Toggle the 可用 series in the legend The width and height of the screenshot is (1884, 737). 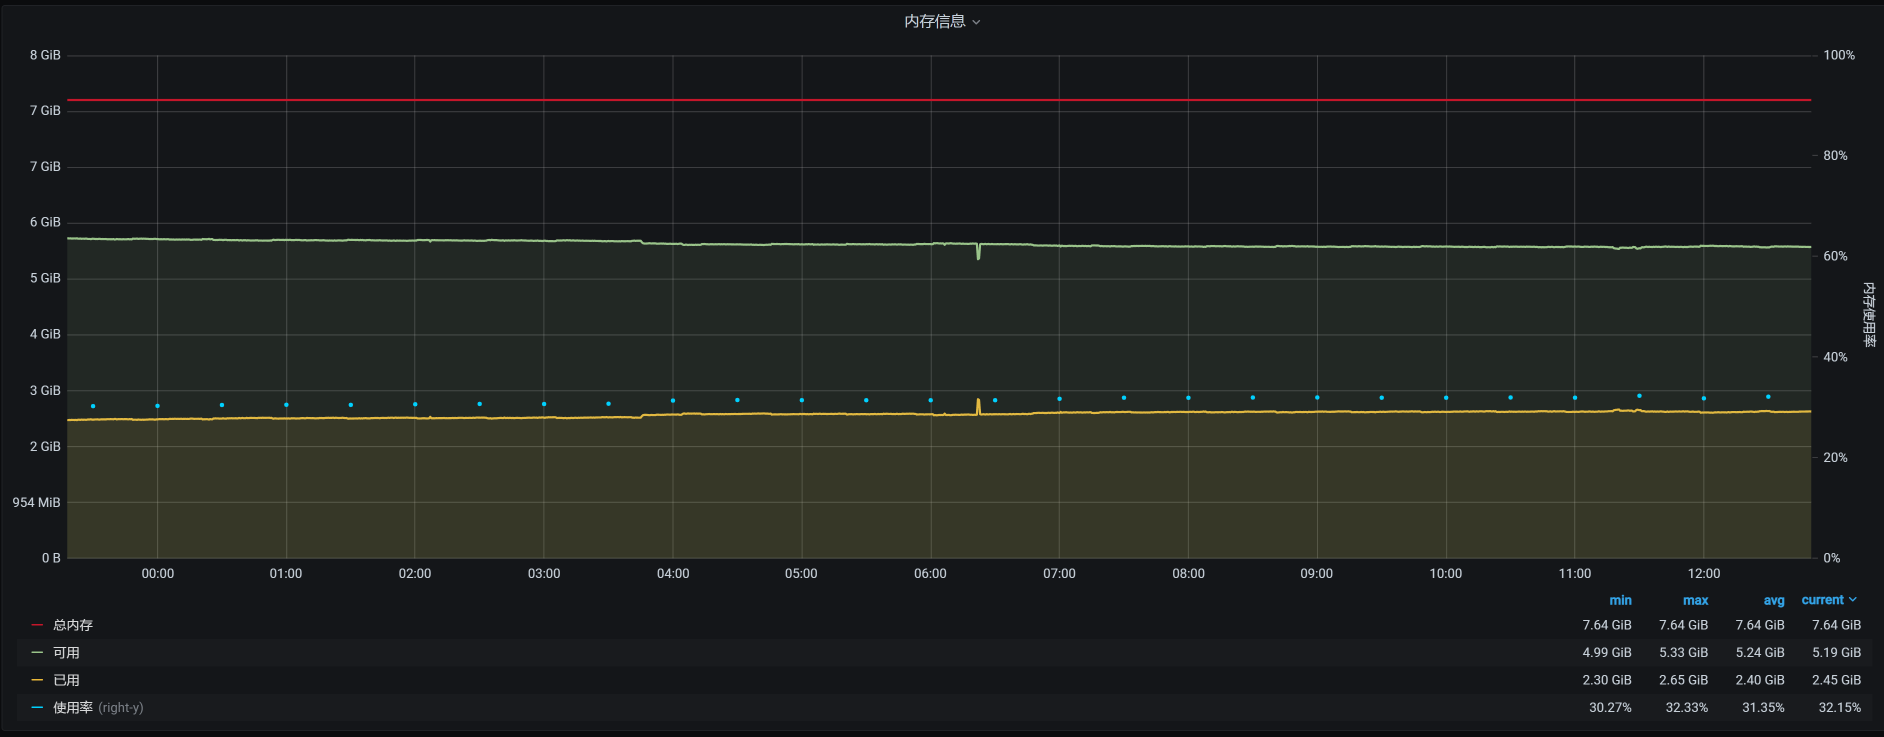(x=66, y=653)
